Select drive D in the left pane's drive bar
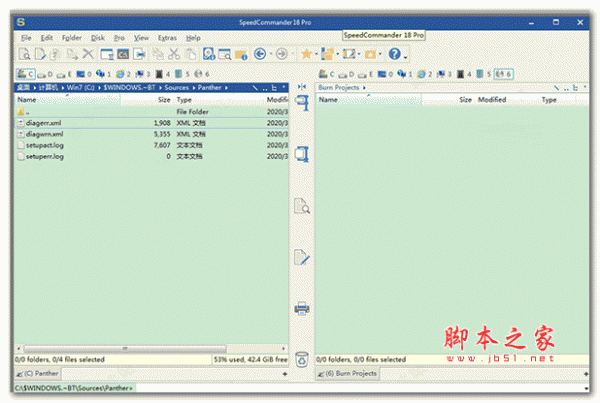Viewport: 600px width, 403px height. [x=46, y=74]
